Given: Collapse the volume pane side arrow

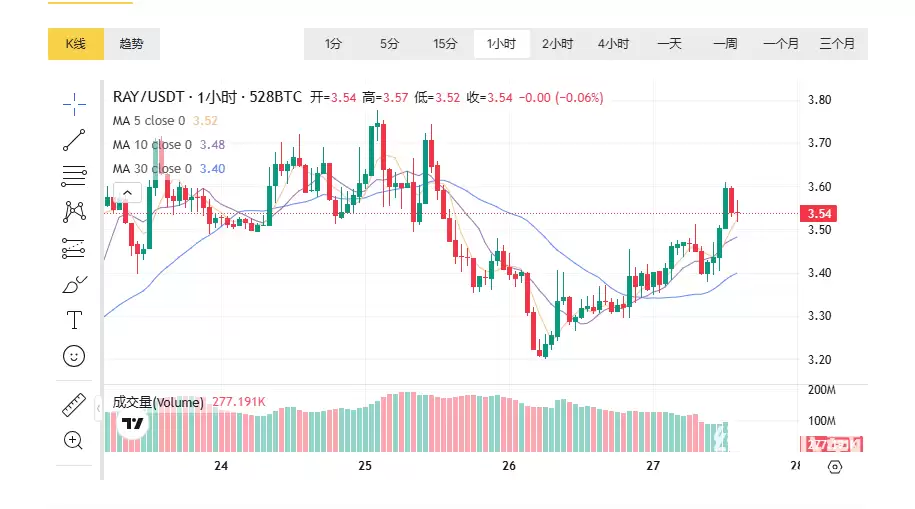Looking at the screenshot, I should 98,408.
